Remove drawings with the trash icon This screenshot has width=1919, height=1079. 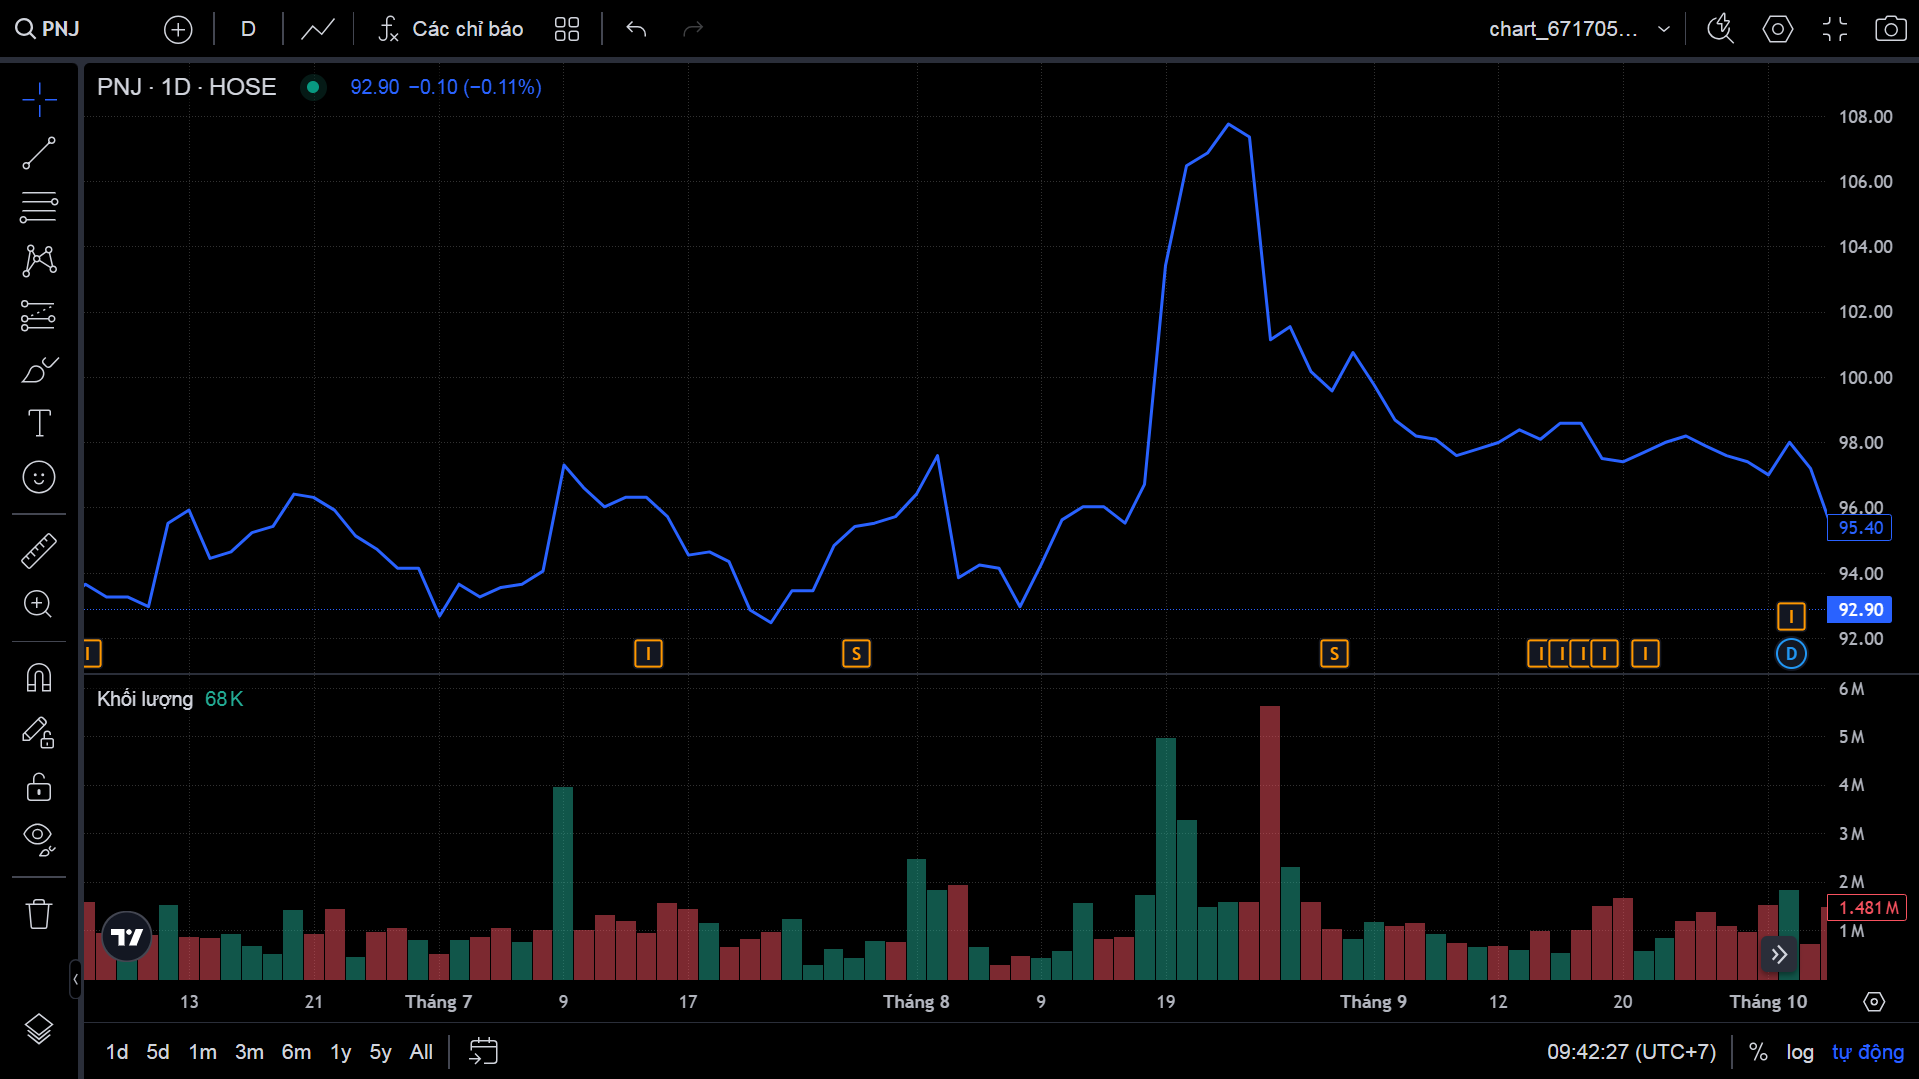39,914
